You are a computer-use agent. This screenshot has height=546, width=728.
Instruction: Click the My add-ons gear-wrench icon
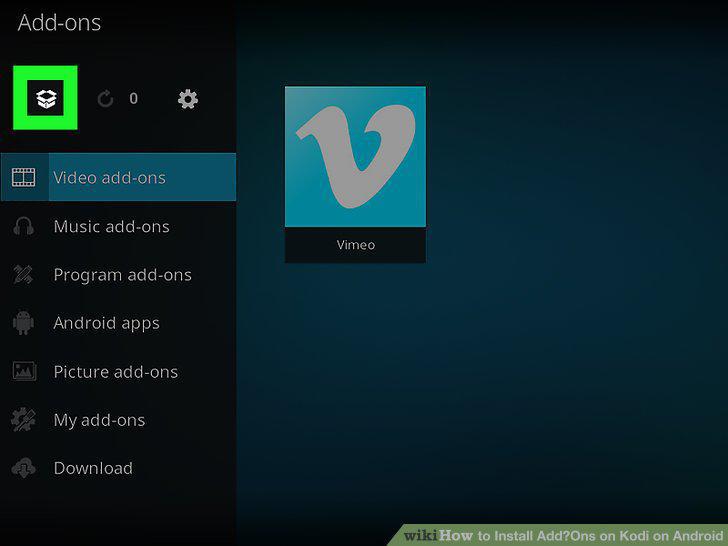click(23, 420)
